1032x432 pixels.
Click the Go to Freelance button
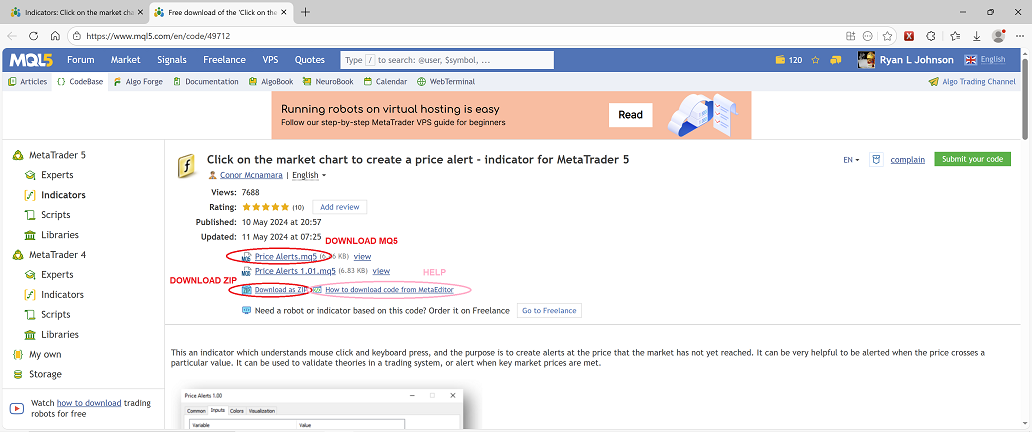click(x=549, y=311)
